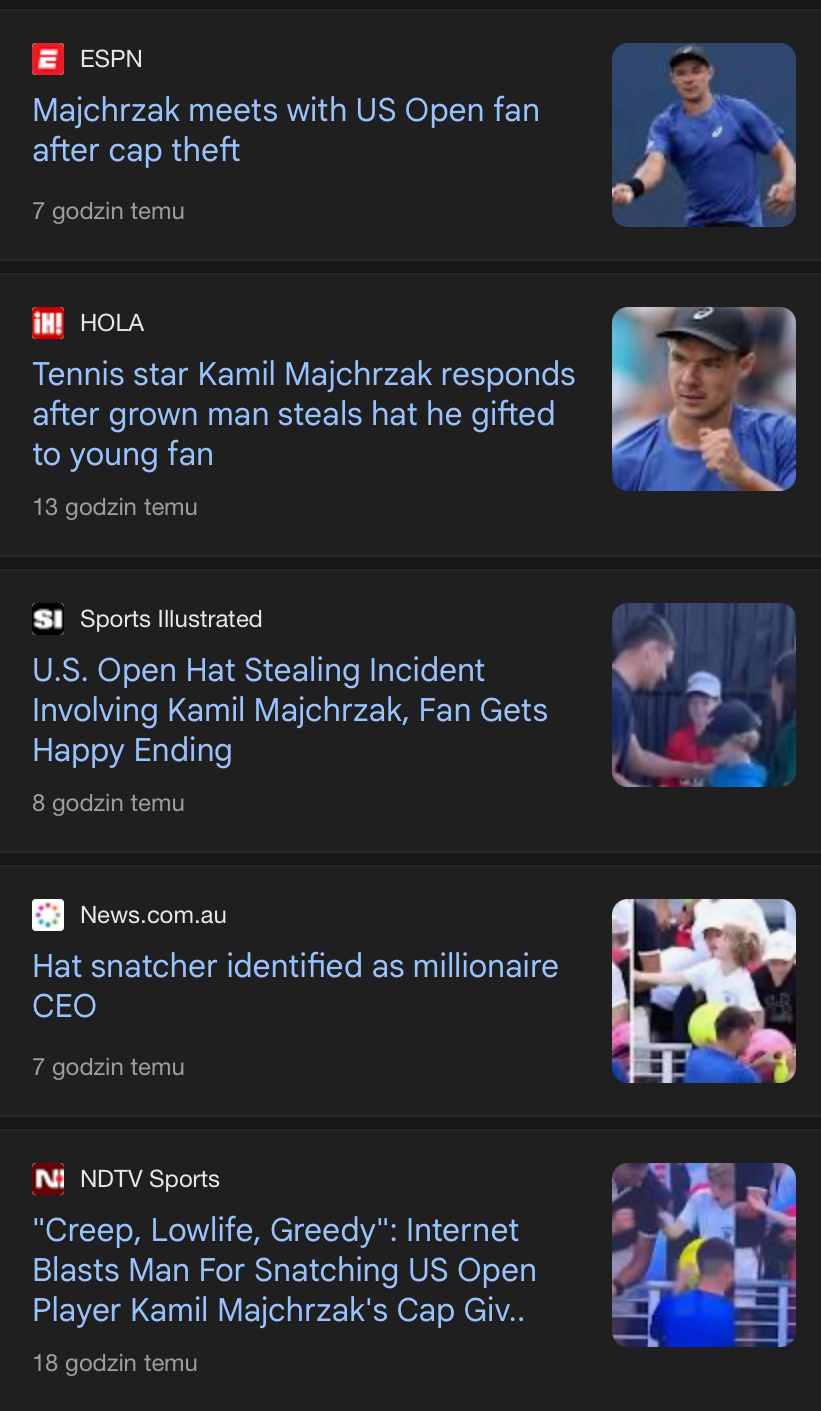Screen dimensions: 821x1411
Task: Click the "13 godzin temu" timestamp
Action: pos(115,507)
